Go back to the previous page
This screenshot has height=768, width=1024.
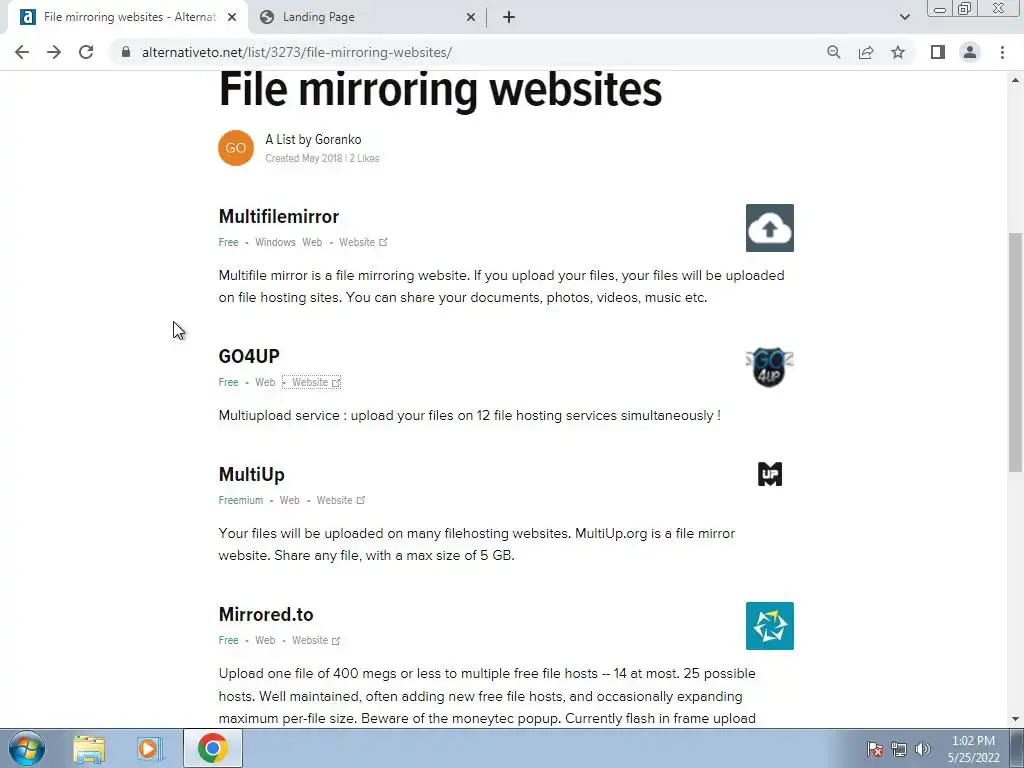coord(22,52)
